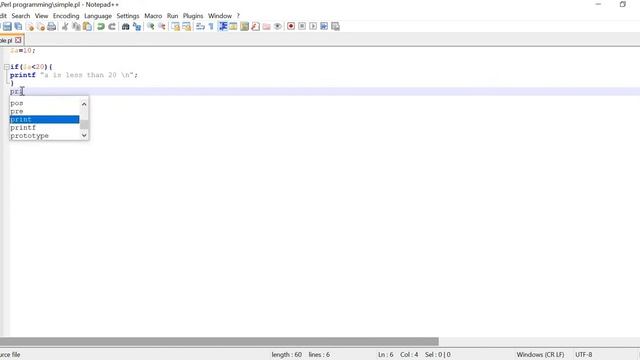The width and height of the screenshot is (640, 360).
Task: Save the recorded macro using the toolbar icon
Action: coord(335,27)
